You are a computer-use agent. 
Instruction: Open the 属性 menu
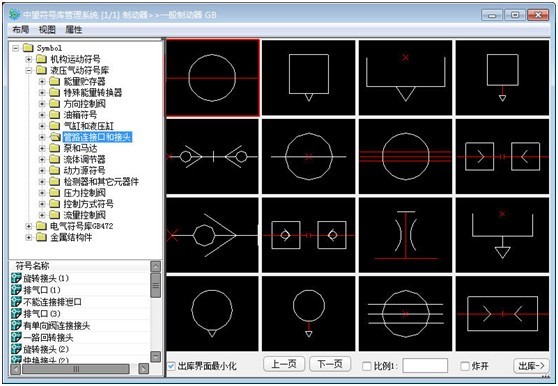74,30
